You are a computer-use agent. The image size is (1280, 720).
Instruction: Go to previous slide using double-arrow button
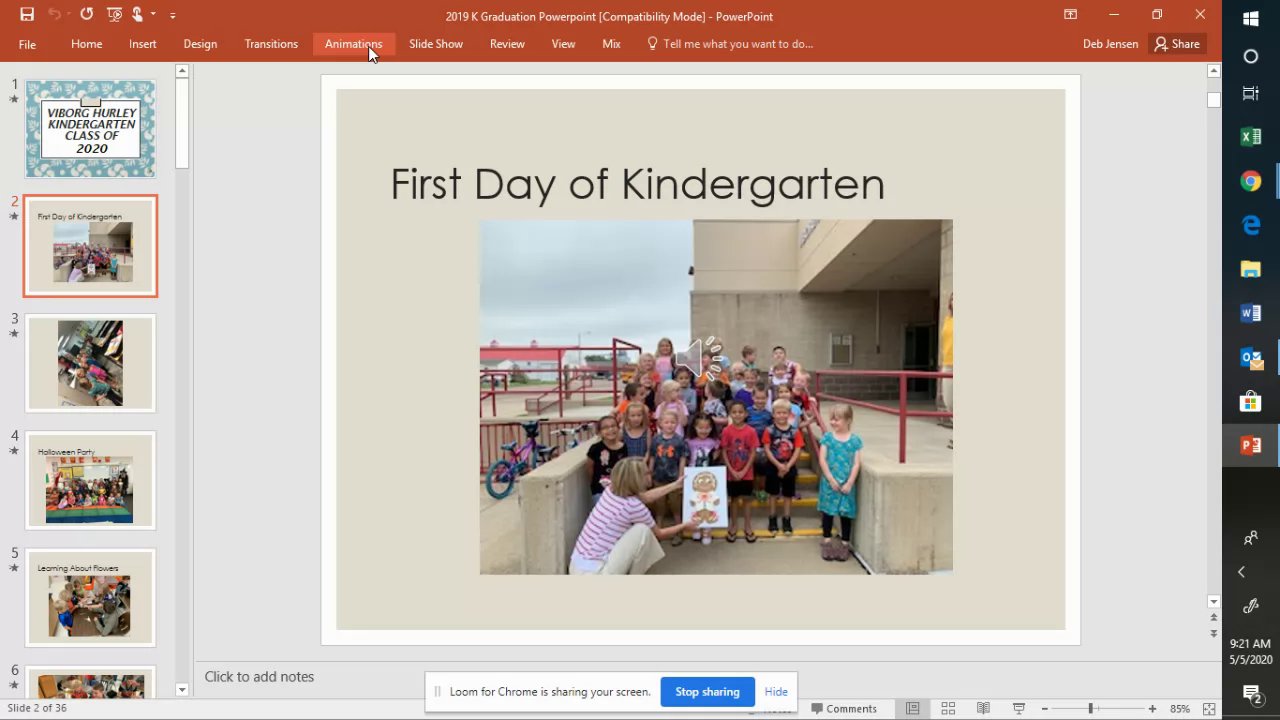coord(1214,618)
